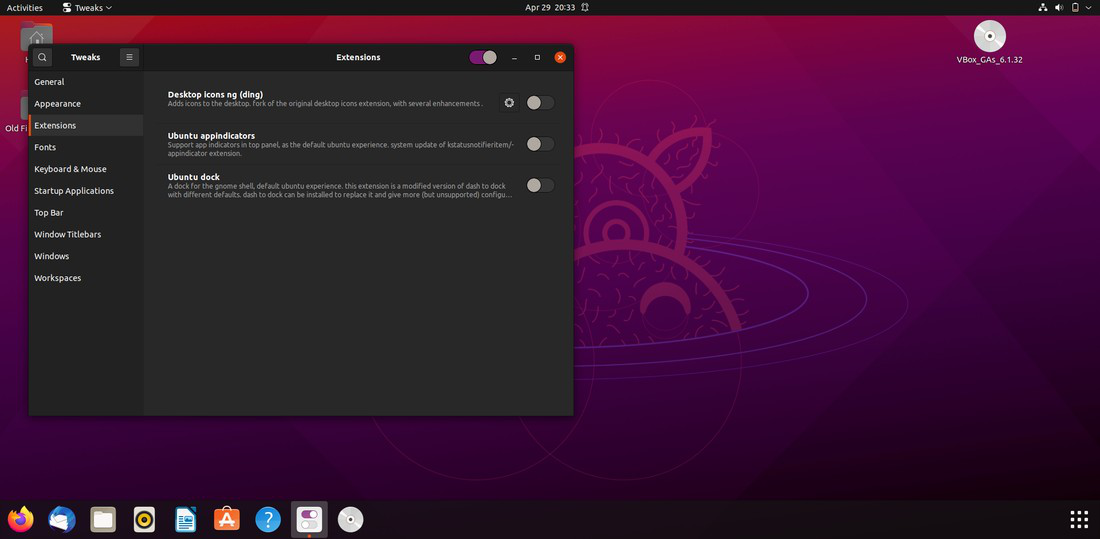This screenshot has height=539, width=1100.
Task: Click Activities in the top bar
Action: [25, 8]
